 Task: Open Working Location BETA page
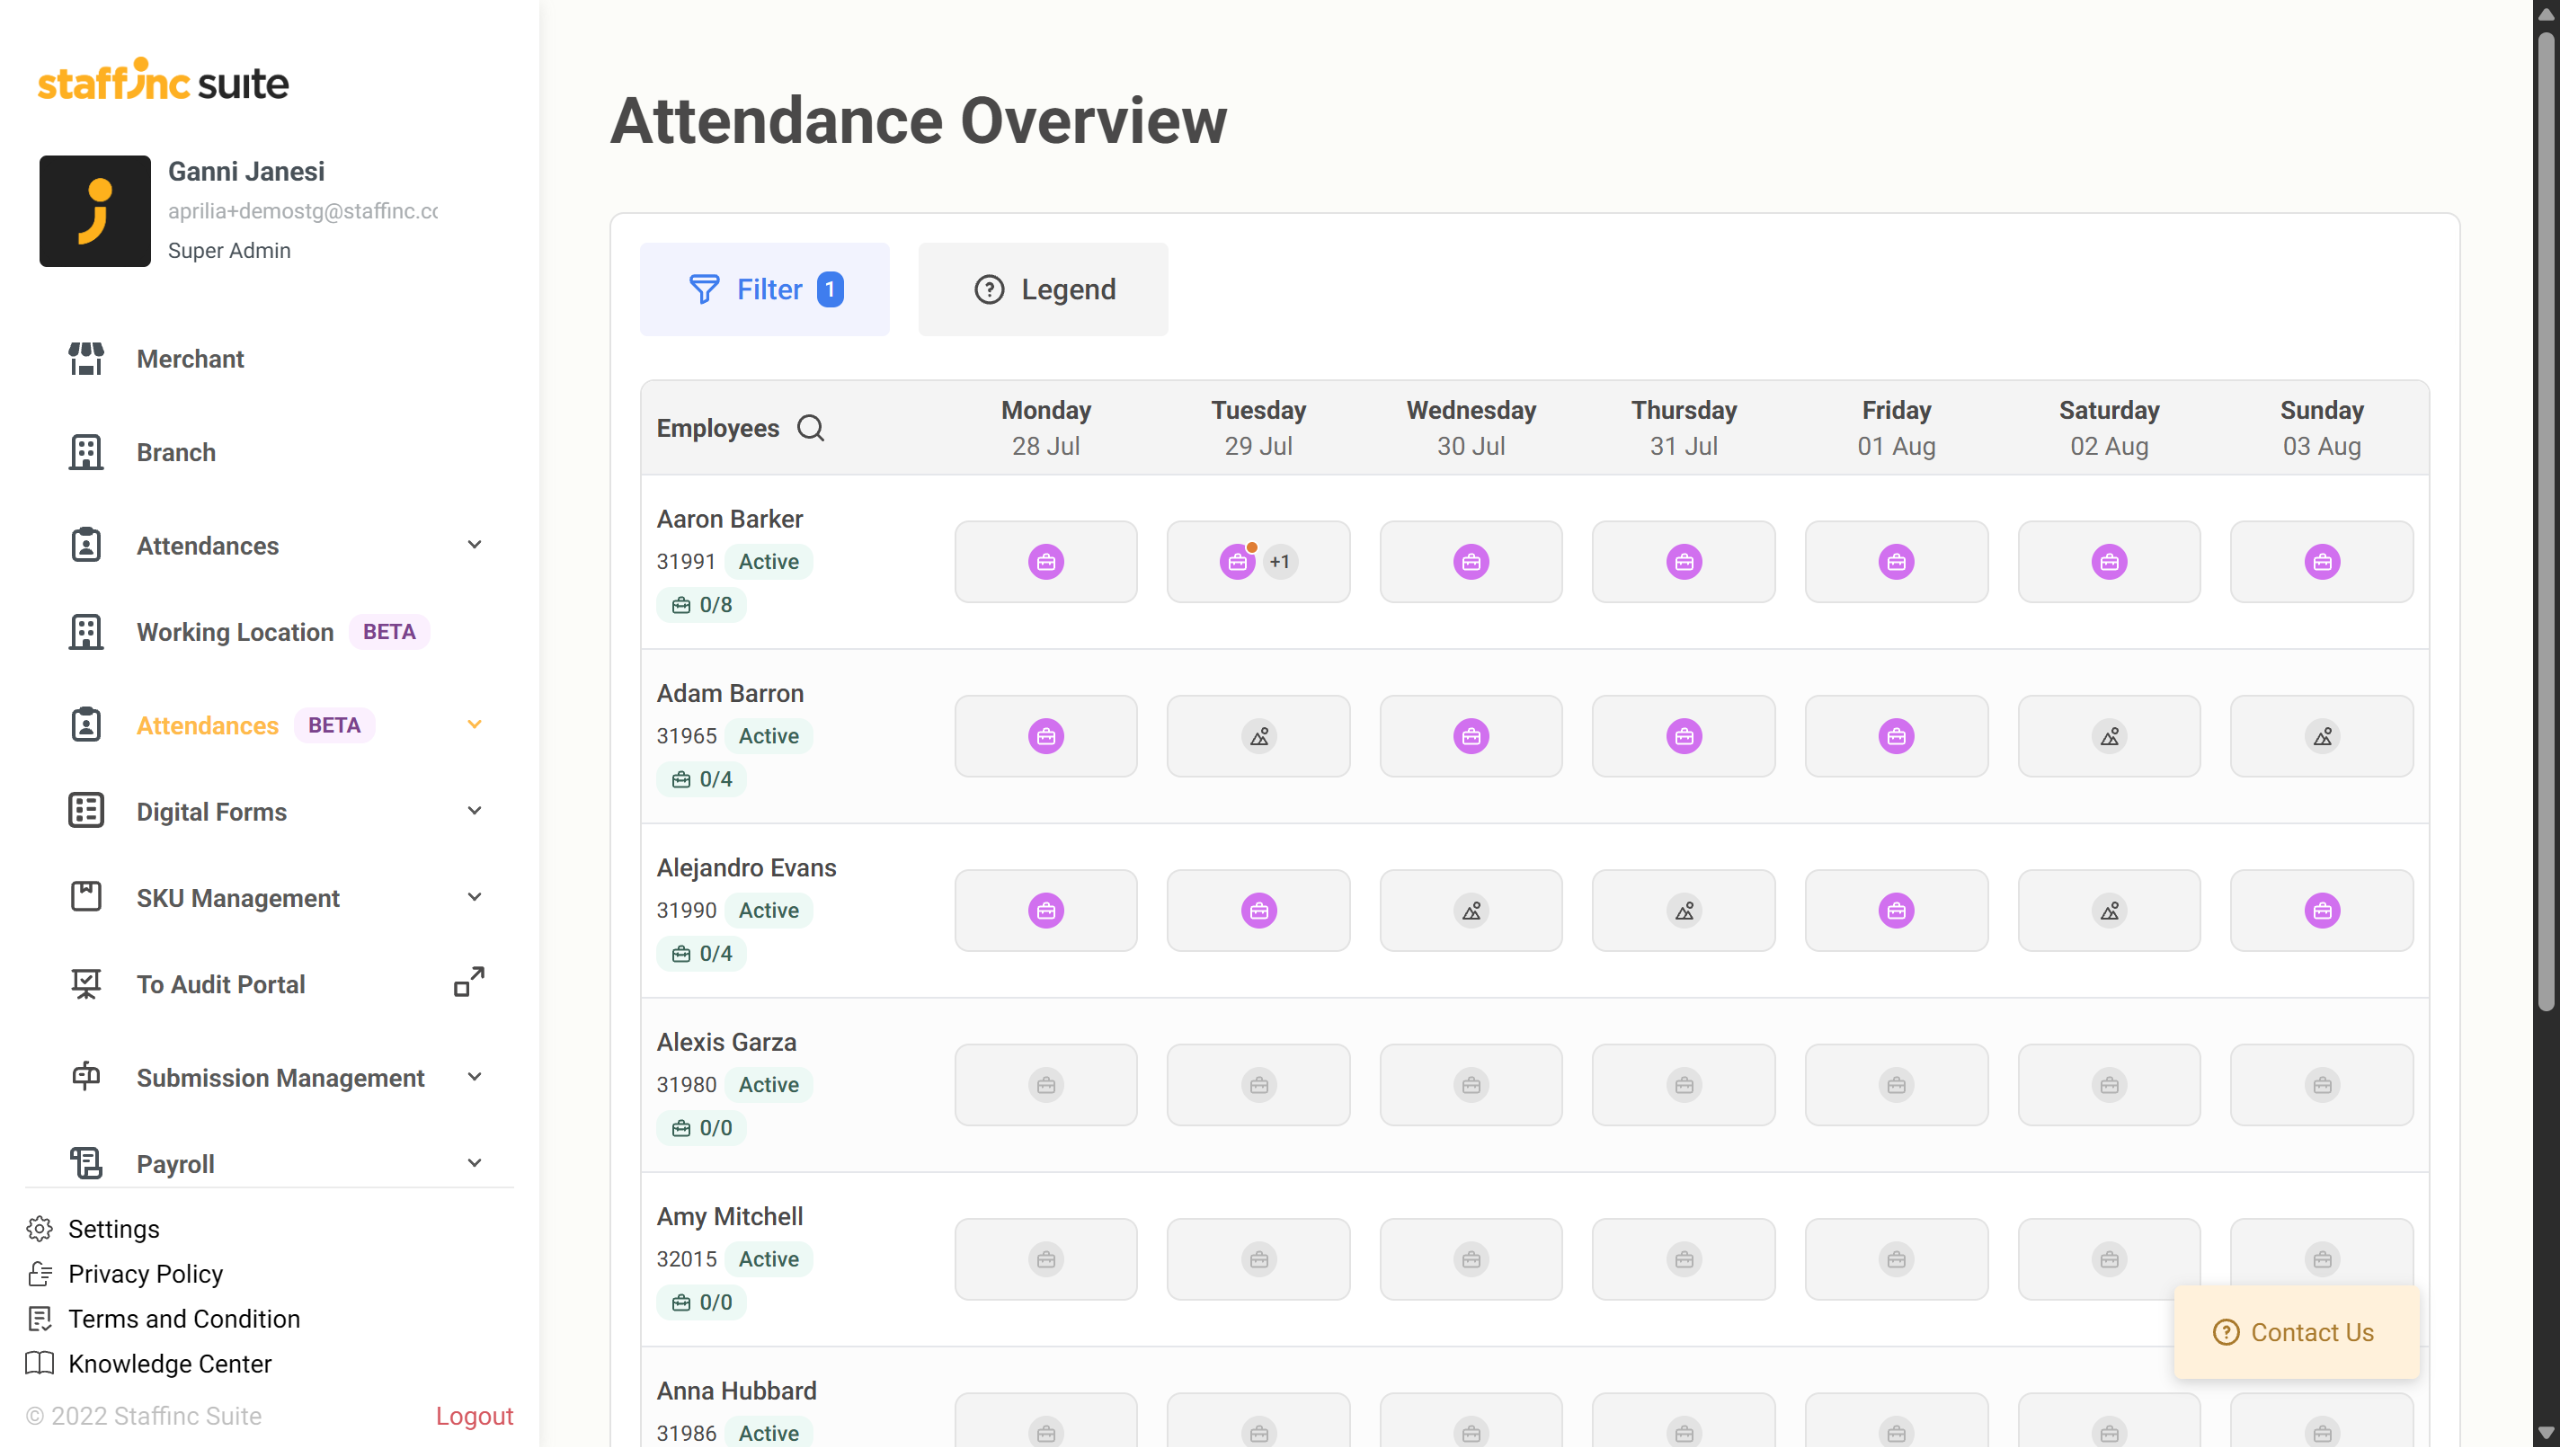(235, 632)
